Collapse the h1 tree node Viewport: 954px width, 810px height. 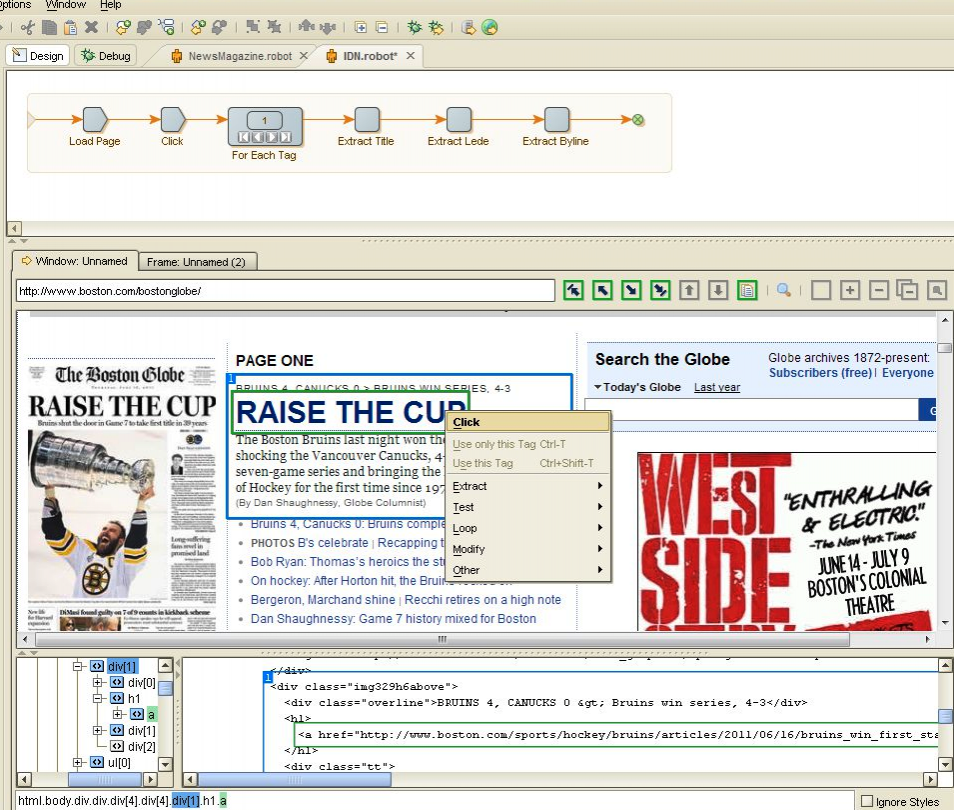(x=97, y=698)
